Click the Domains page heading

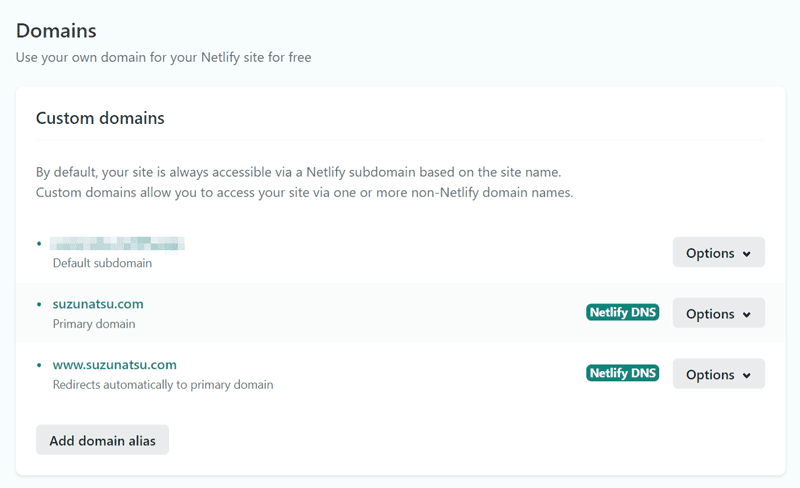(x=57, y=30)
